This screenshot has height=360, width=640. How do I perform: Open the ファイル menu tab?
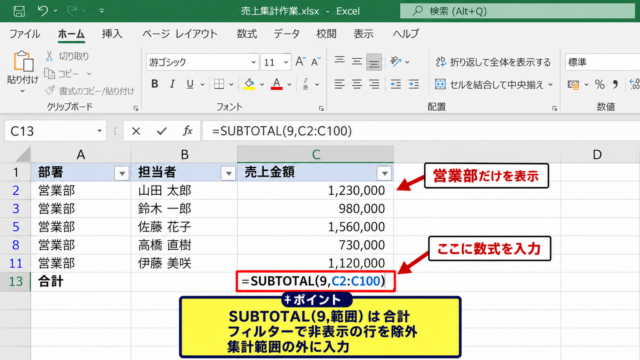(24, 34)
